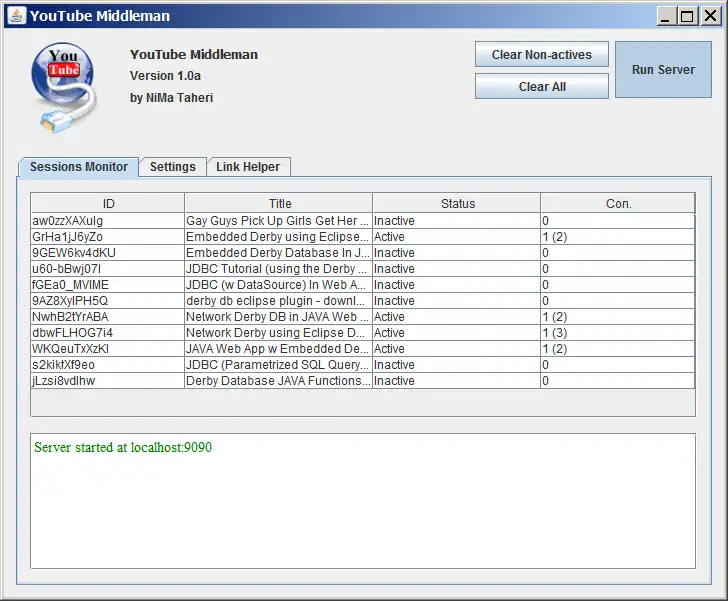Sort table by ID column header

click(108, 203)
